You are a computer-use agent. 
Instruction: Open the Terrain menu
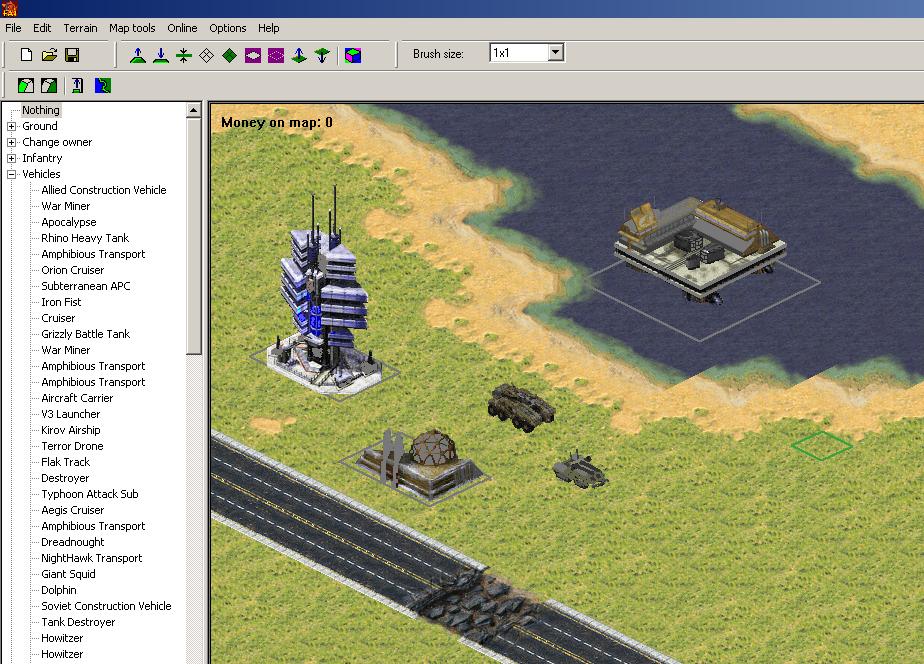click(x=80, y=28)
